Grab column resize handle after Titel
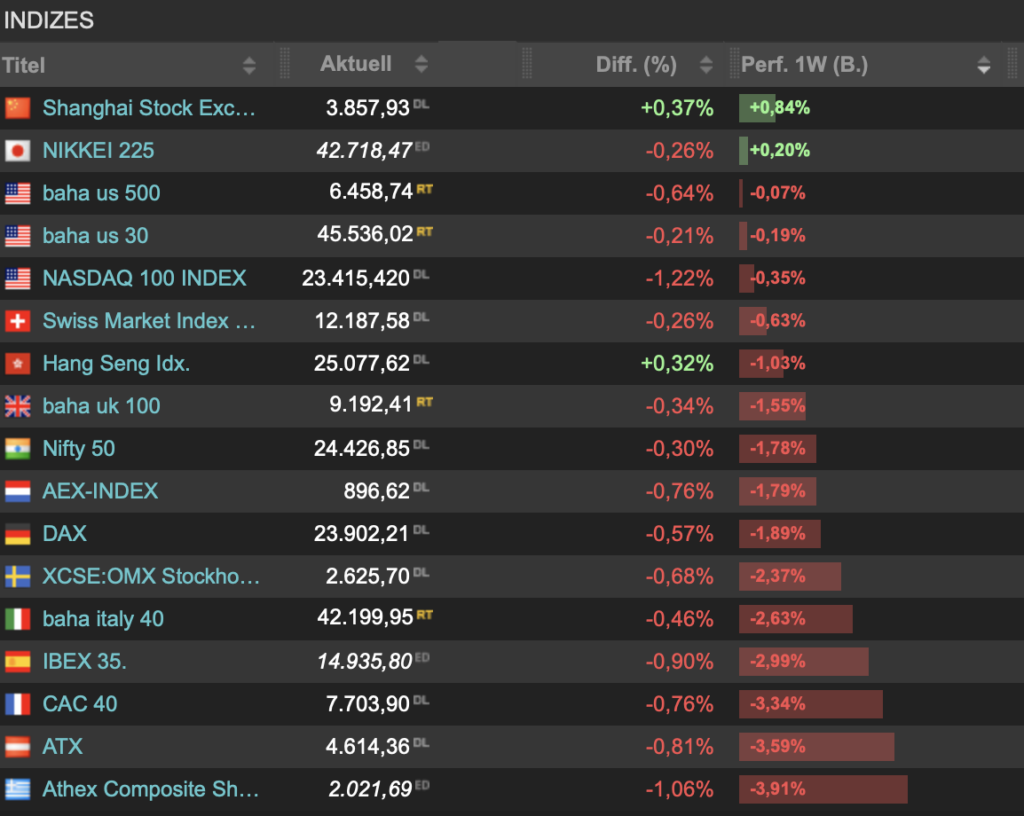This screenshot has height=816, width=1024. point(284,64)
